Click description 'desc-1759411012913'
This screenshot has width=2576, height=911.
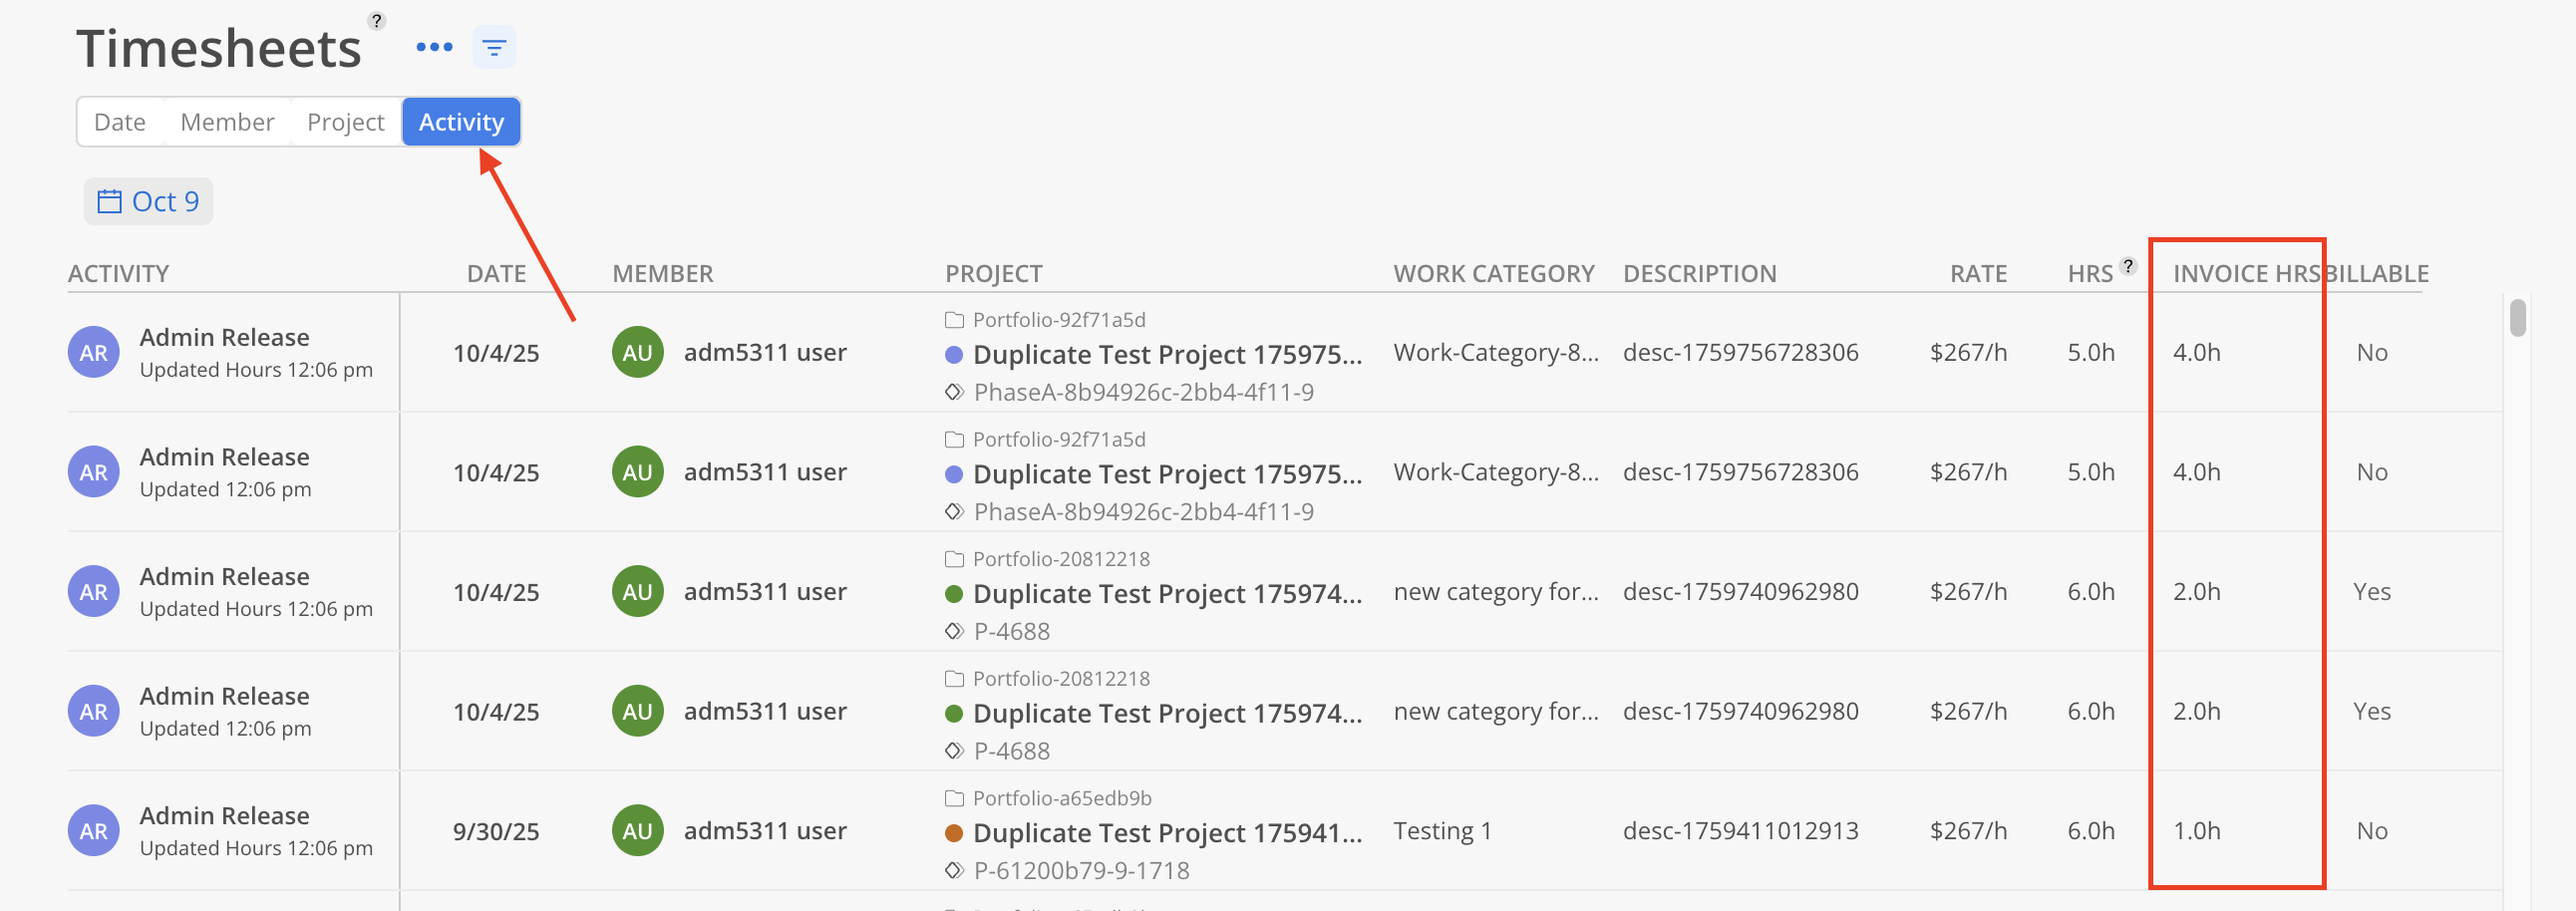[1740, 830]
